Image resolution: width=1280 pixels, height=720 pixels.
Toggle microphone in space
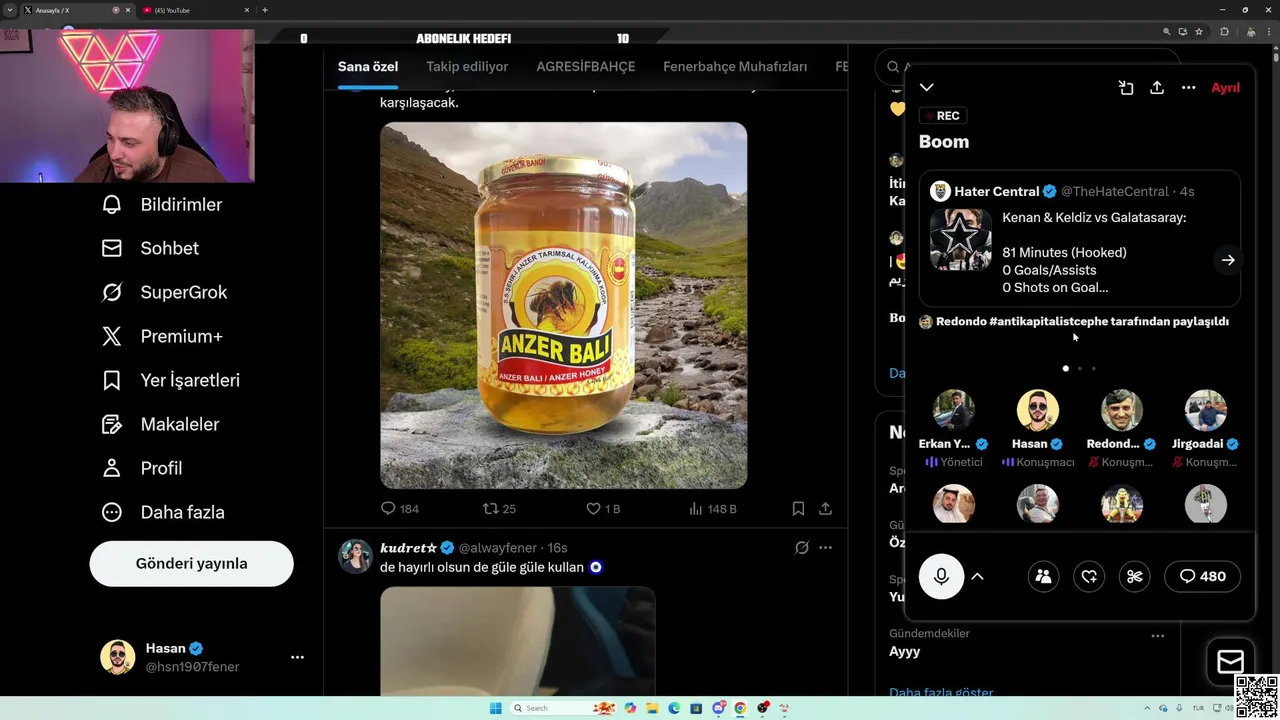tap(941, 576)
